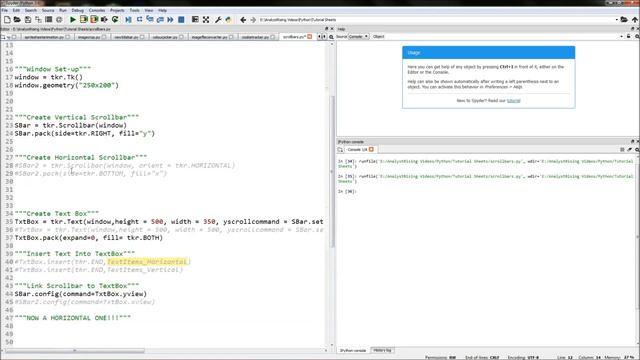Image resolution: width=640 pixels, height=360 pixels.
Task: Run cell and advance toolbar icon
Action: pos(94,20)
